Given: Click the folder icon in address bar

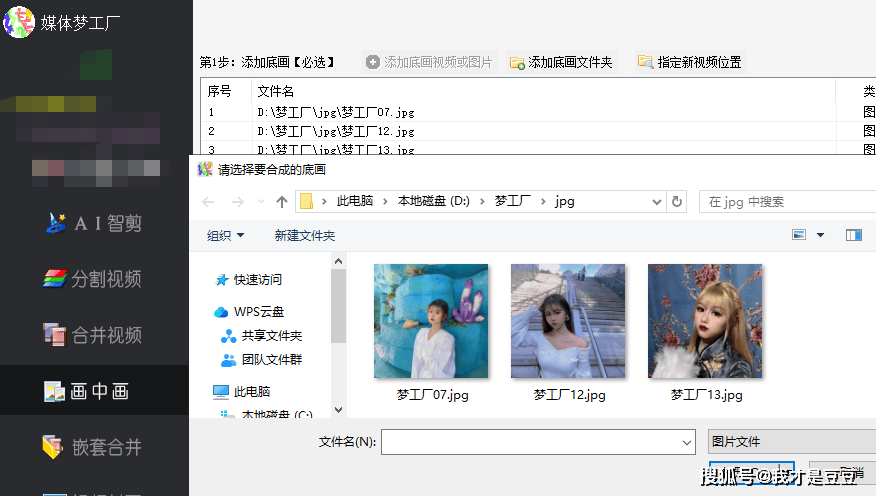Looking at the screenshot, I should pos(307,201).
